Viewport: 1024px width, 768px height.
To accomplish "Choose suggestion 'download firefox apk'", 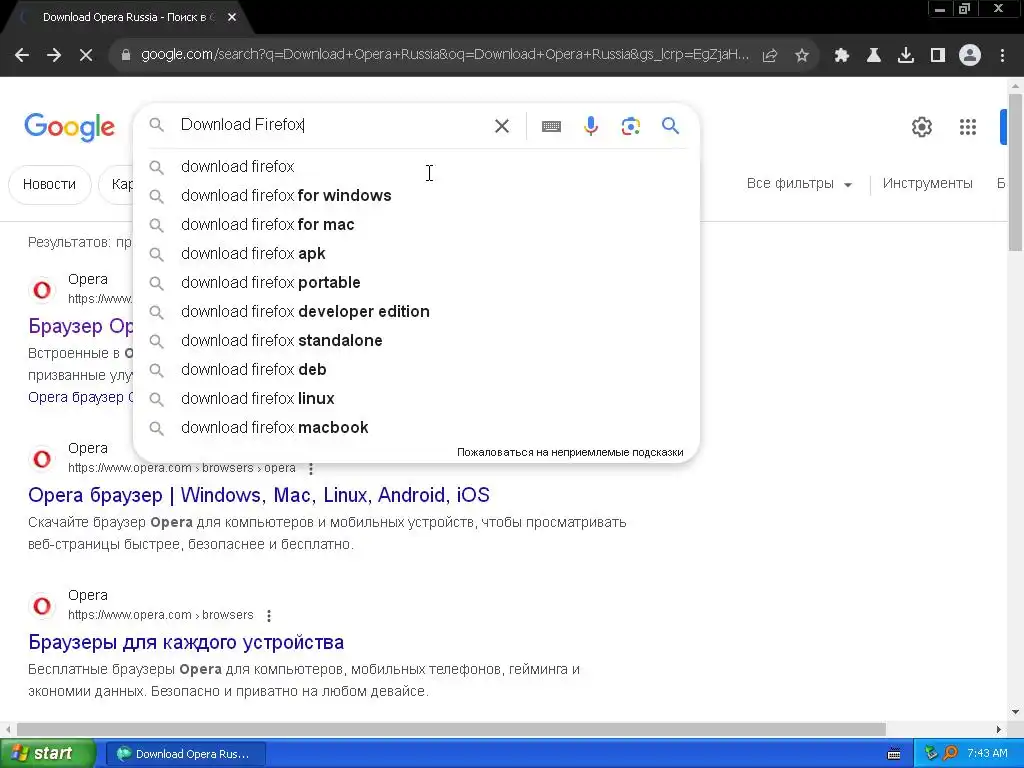I will click(x=416, y=253).
